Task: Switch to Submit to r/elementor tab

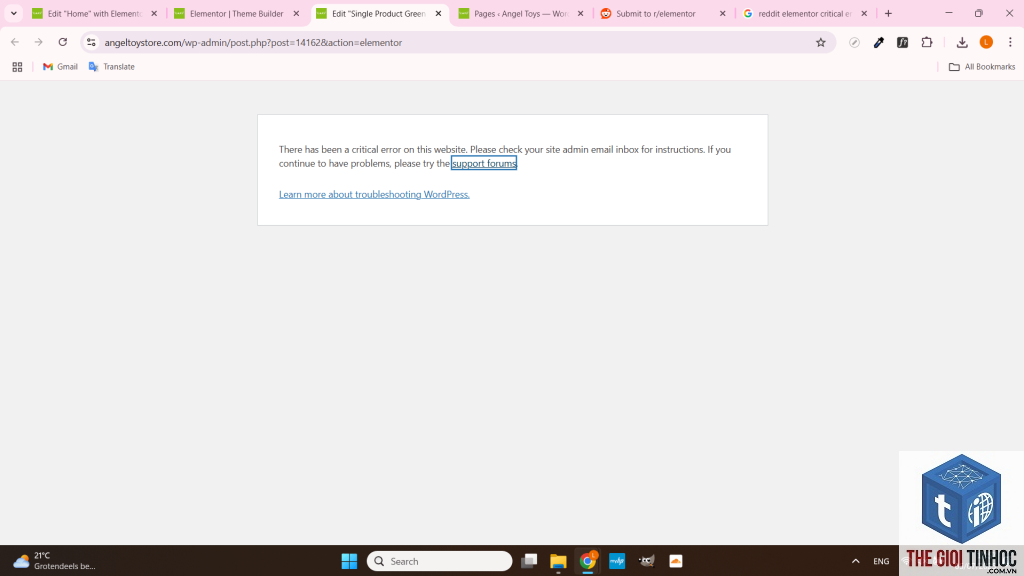Action: (x=664, y=13)
